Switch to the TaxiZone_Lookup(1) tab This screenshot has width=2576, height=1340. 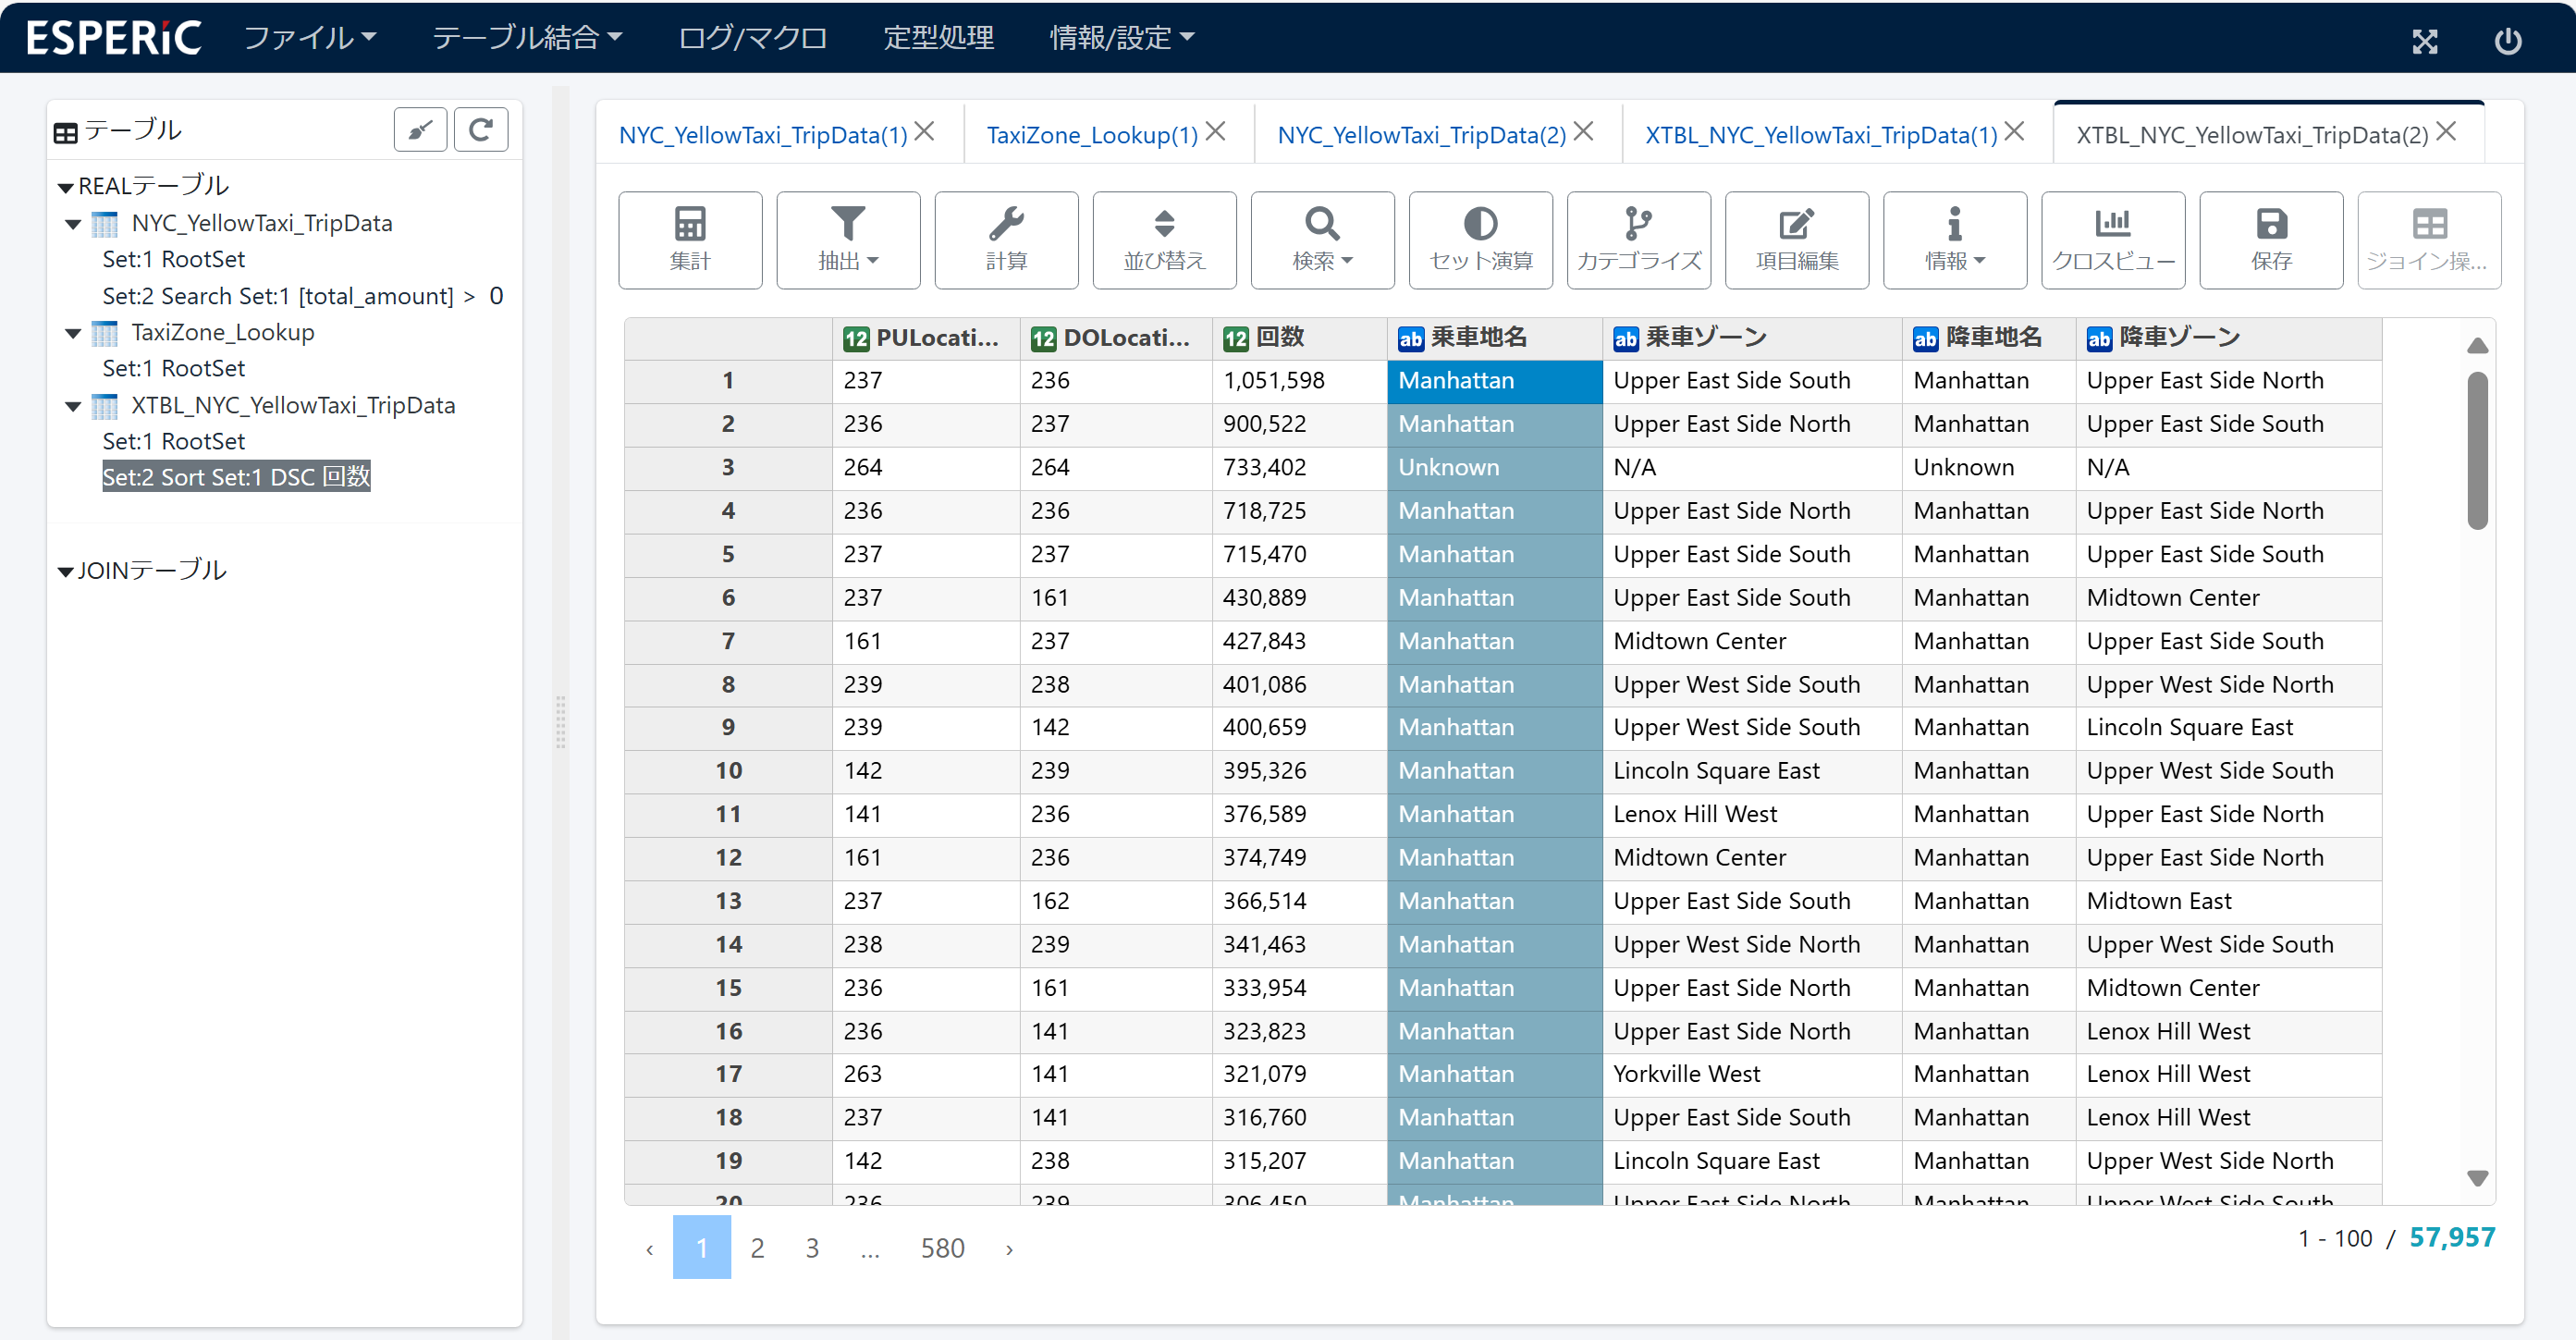coord(1091,134)
